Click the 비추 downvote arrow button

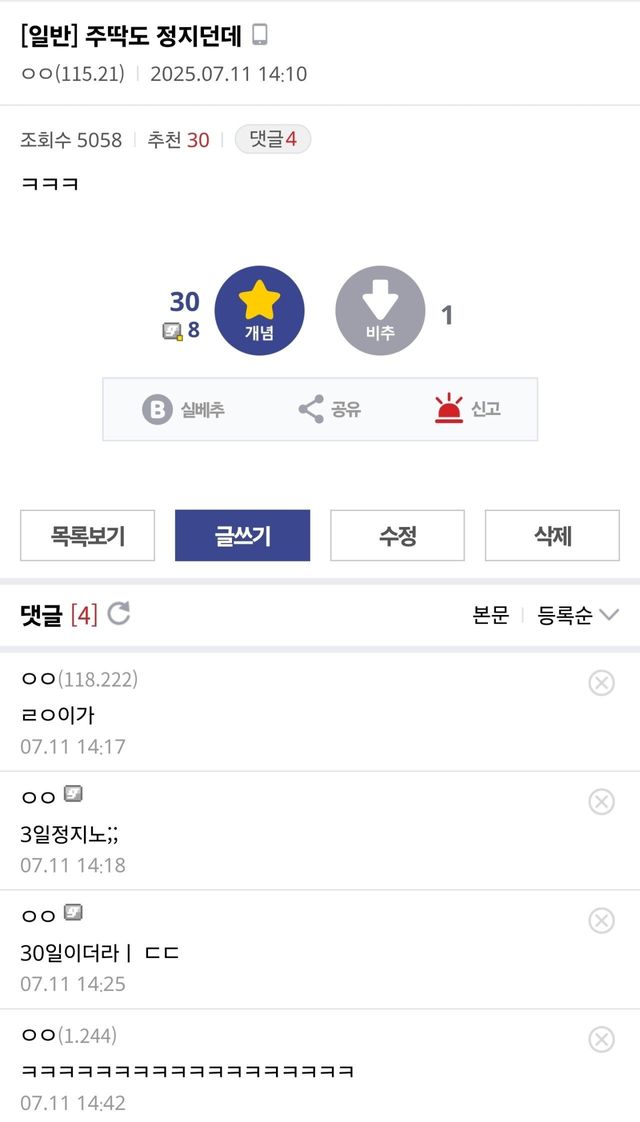(x=380, y=310)
